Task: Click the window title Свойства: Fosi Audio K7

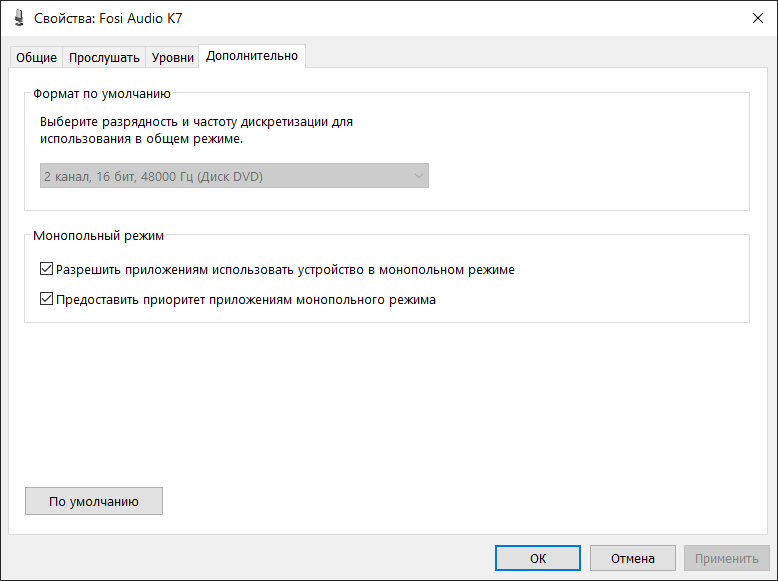Action: point(108,18)
